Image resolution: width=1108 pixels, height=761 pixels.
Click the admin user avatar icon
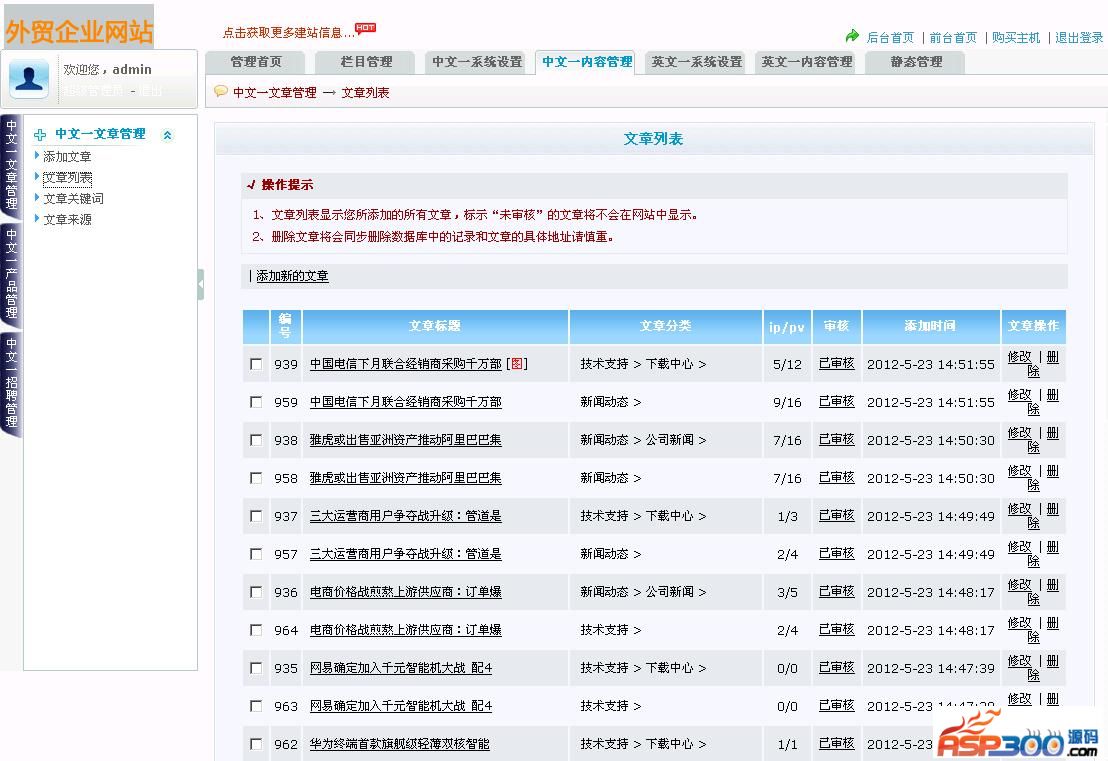pos(29,78)
